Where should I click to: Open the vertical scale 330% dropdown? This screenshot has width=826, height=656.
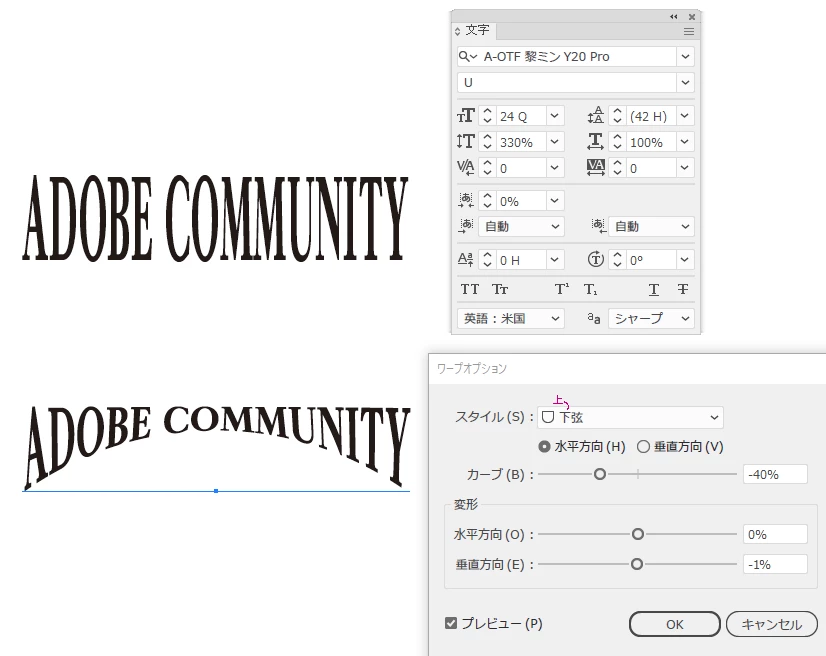pyautogui.click(x=555, y=142)
